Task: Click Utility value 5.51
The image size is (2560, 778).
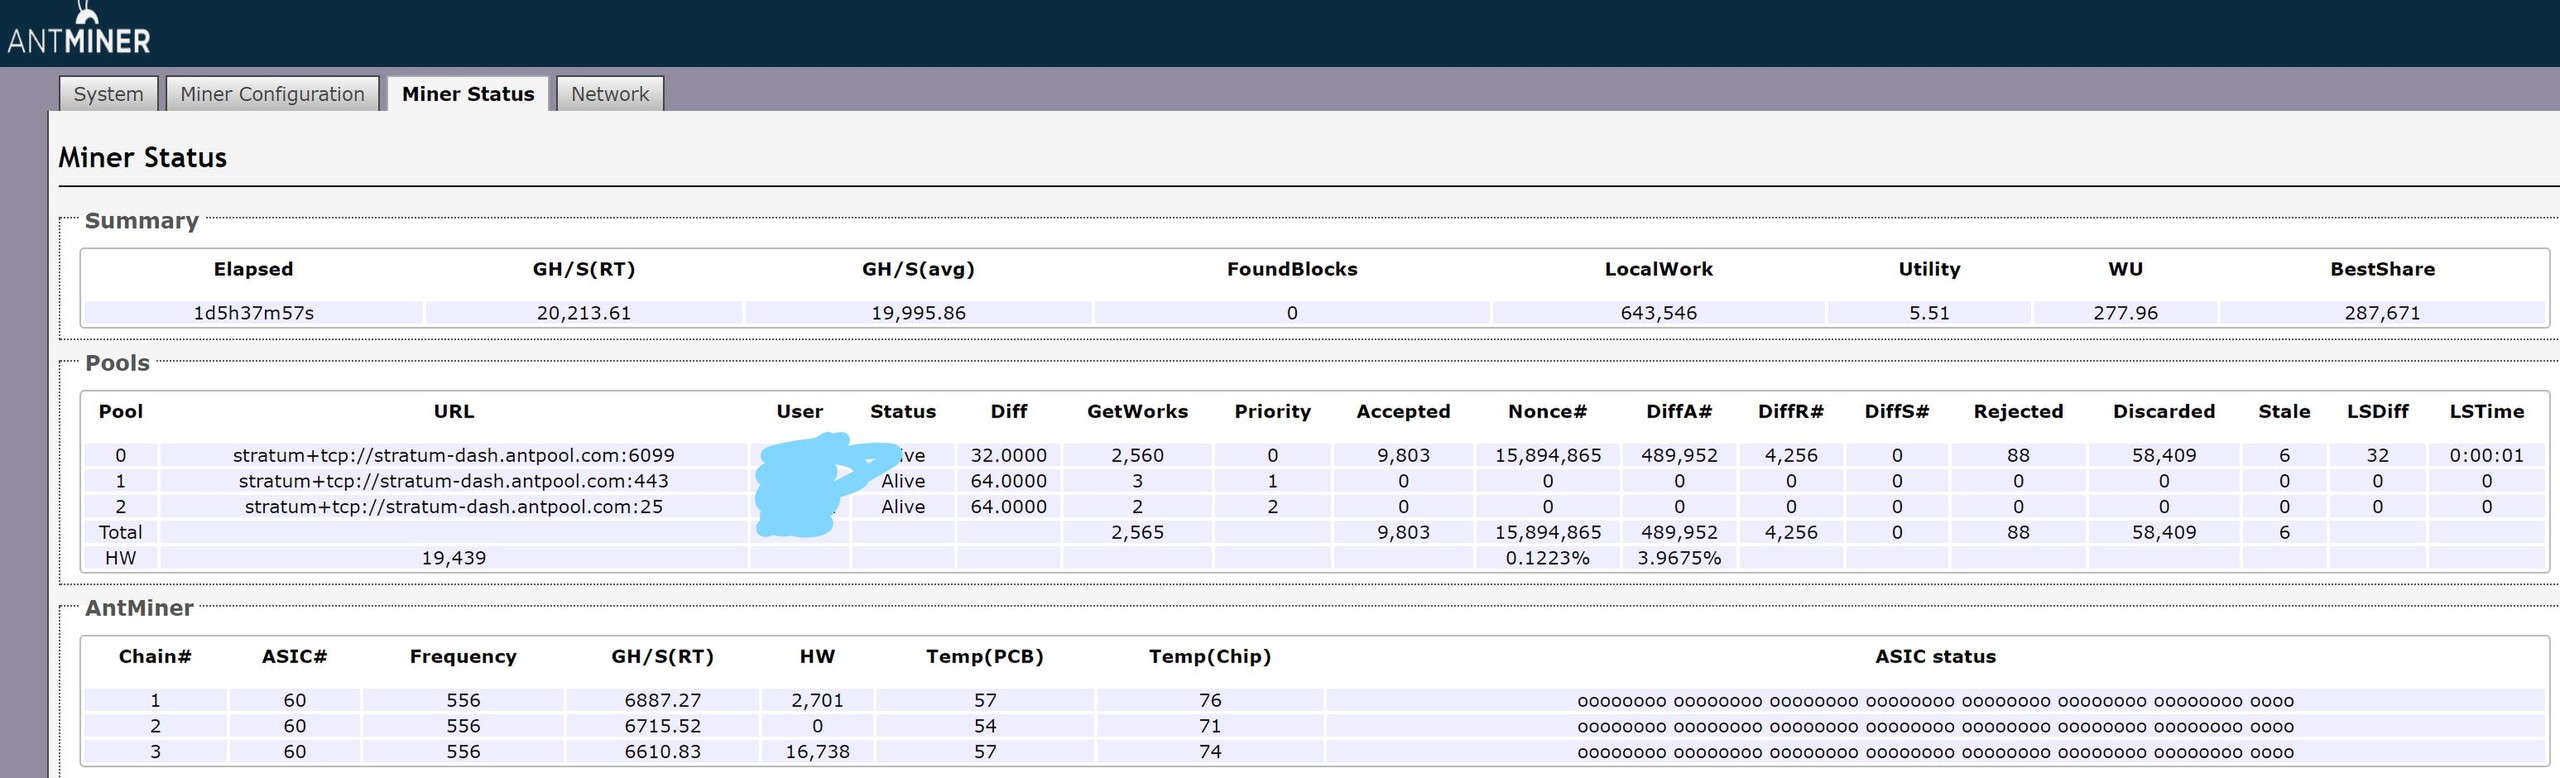Action: 1929,313
